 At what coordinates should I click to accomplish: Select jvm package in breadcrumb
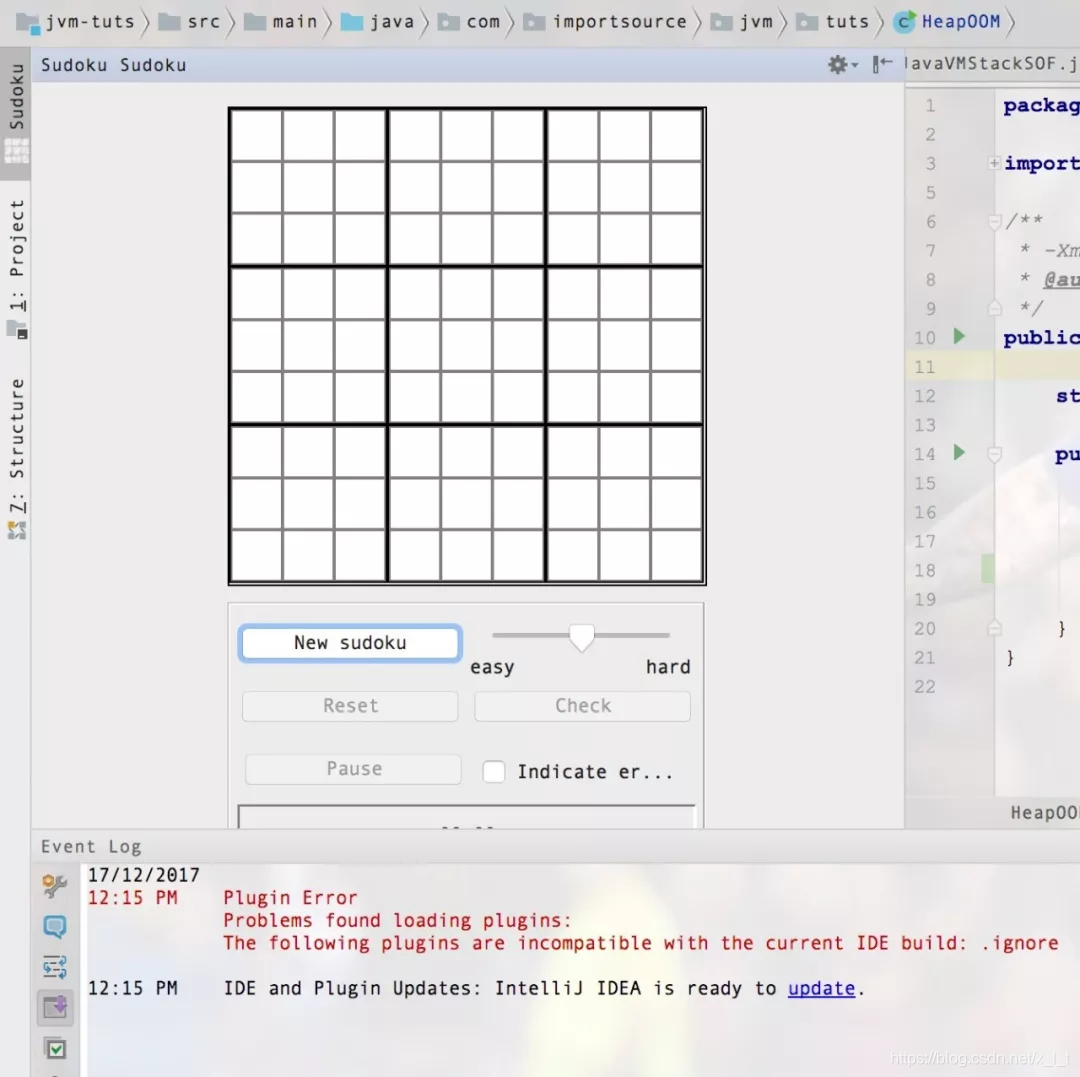coord(742,22)
